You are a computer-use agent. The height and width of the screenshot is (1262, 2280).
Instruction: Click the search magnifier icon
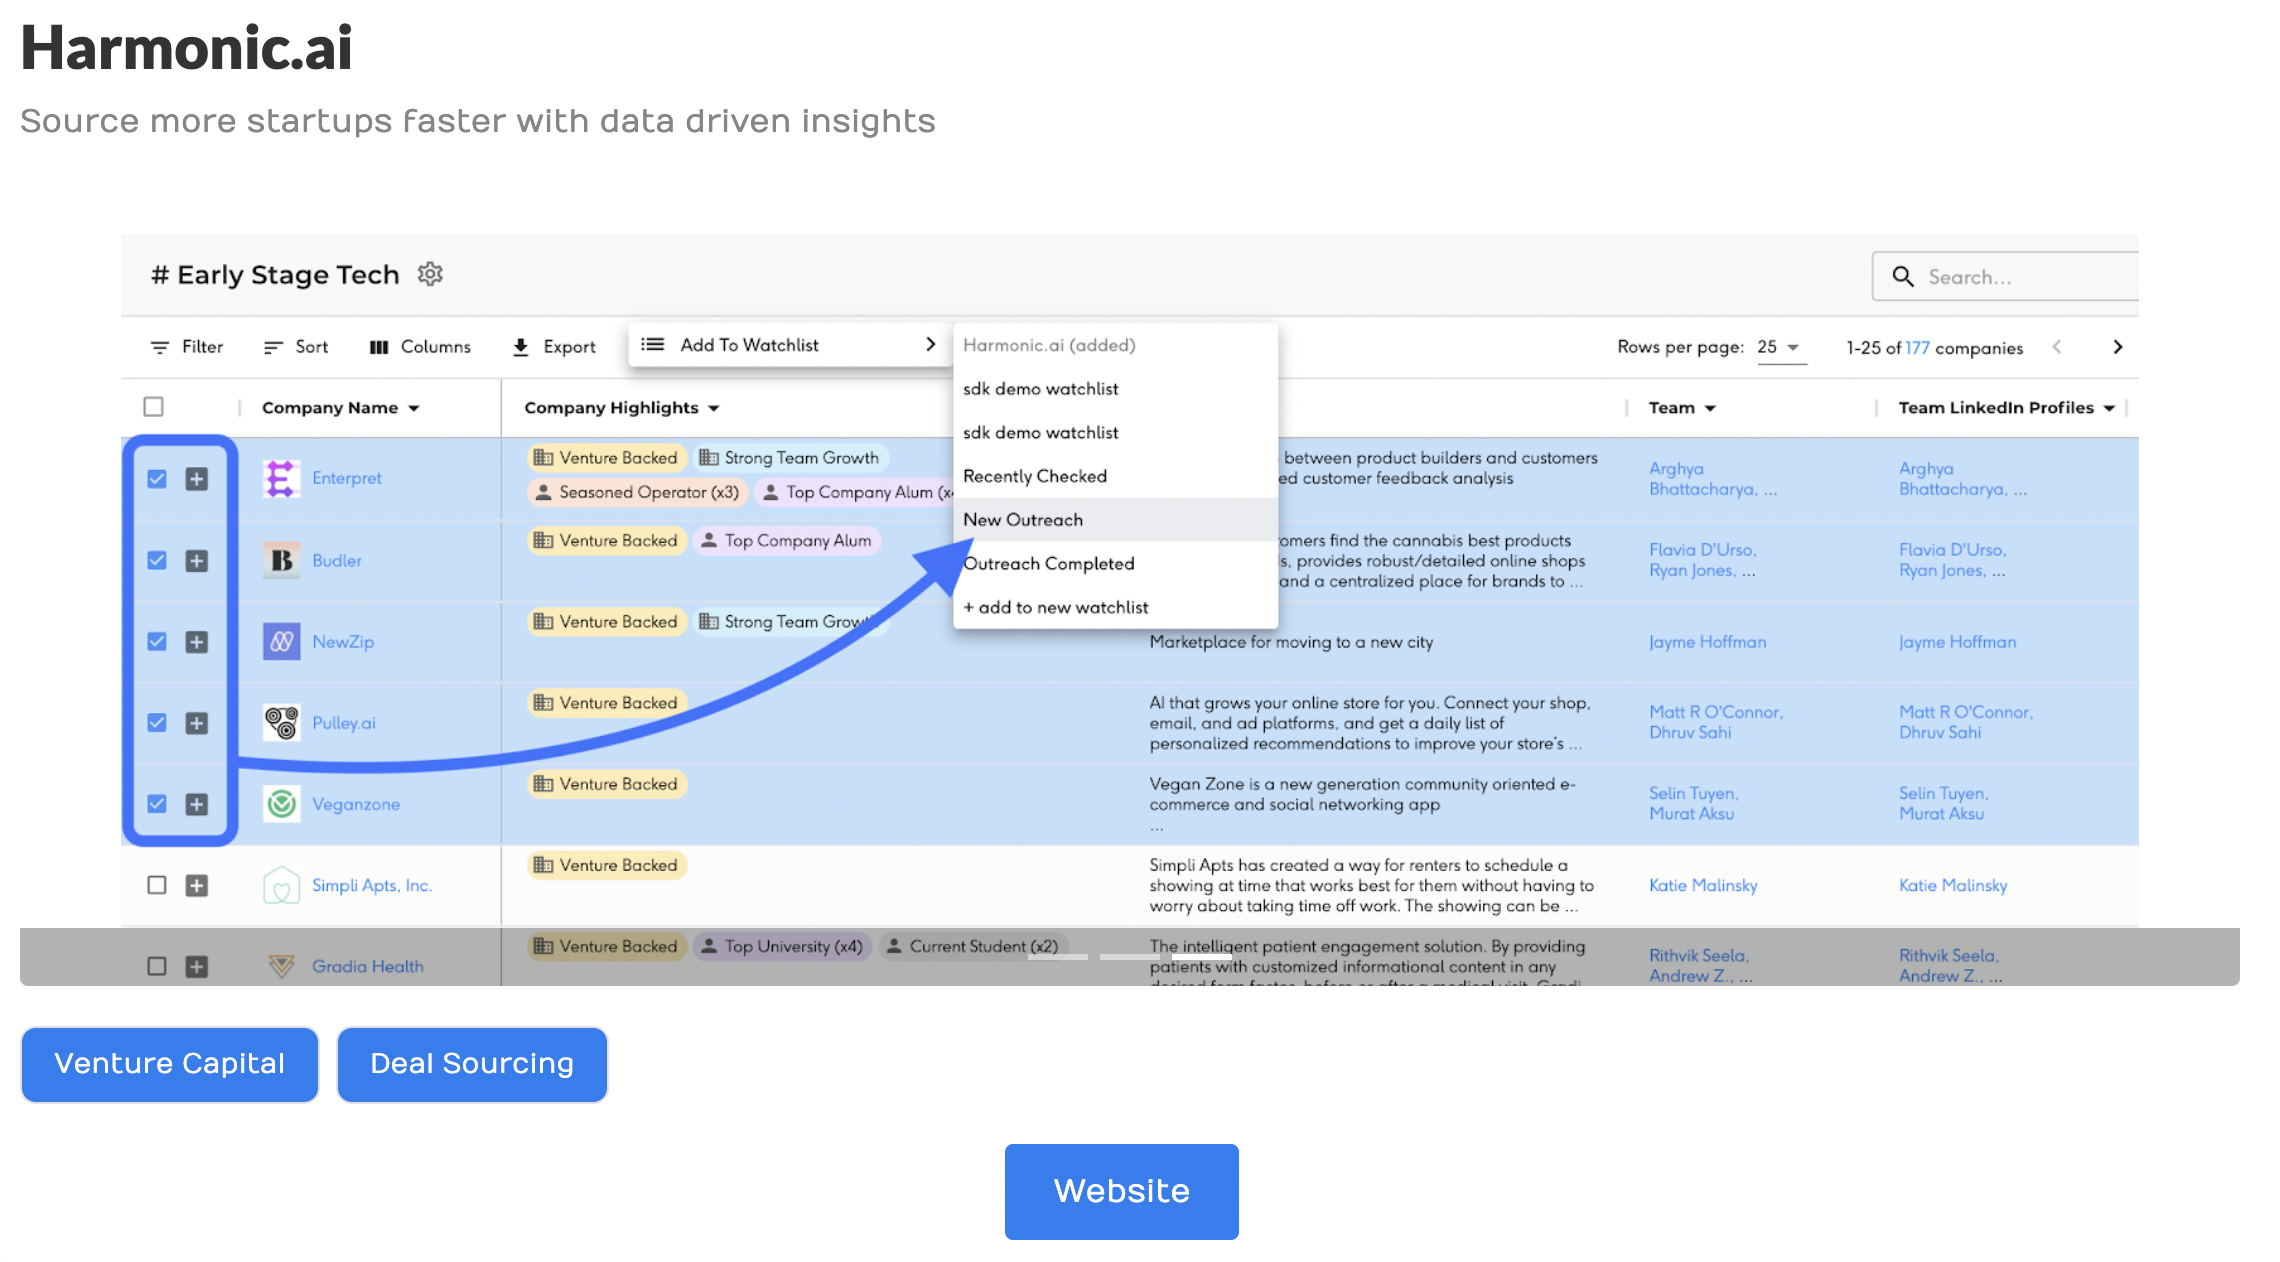1903,277
